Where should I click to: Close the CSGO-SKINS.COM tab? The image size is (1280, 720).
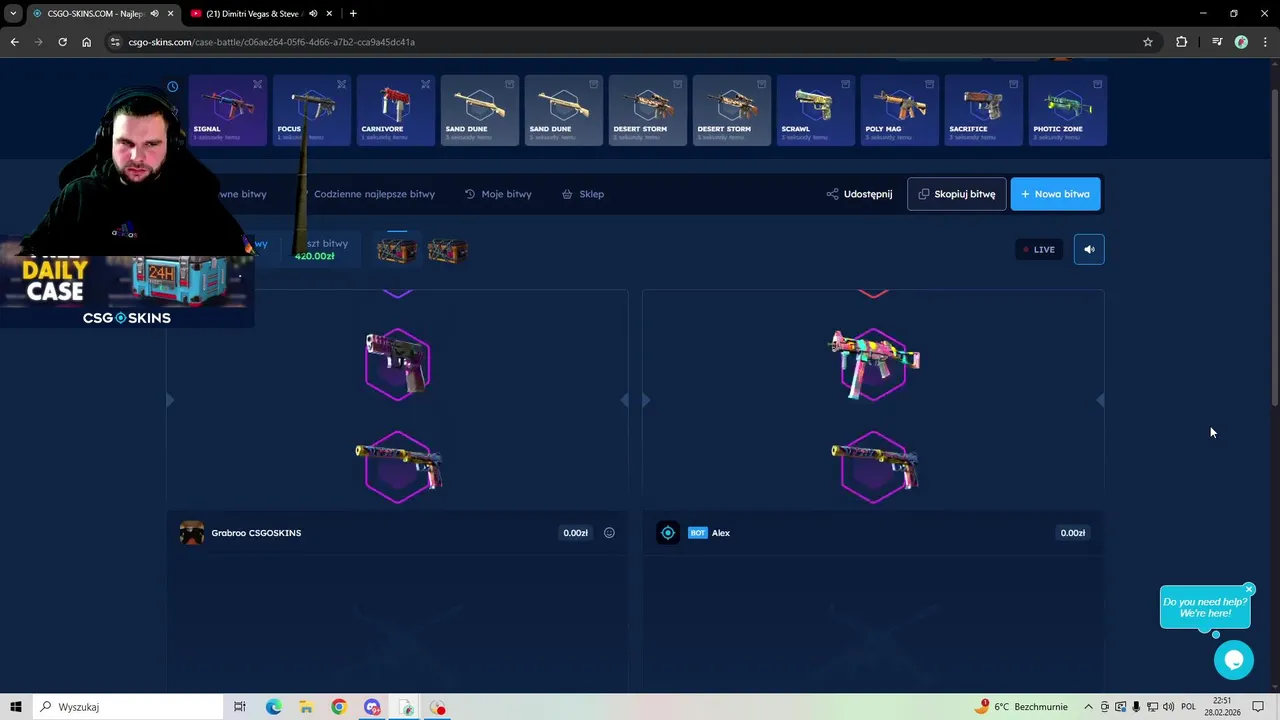pos(171,13)
